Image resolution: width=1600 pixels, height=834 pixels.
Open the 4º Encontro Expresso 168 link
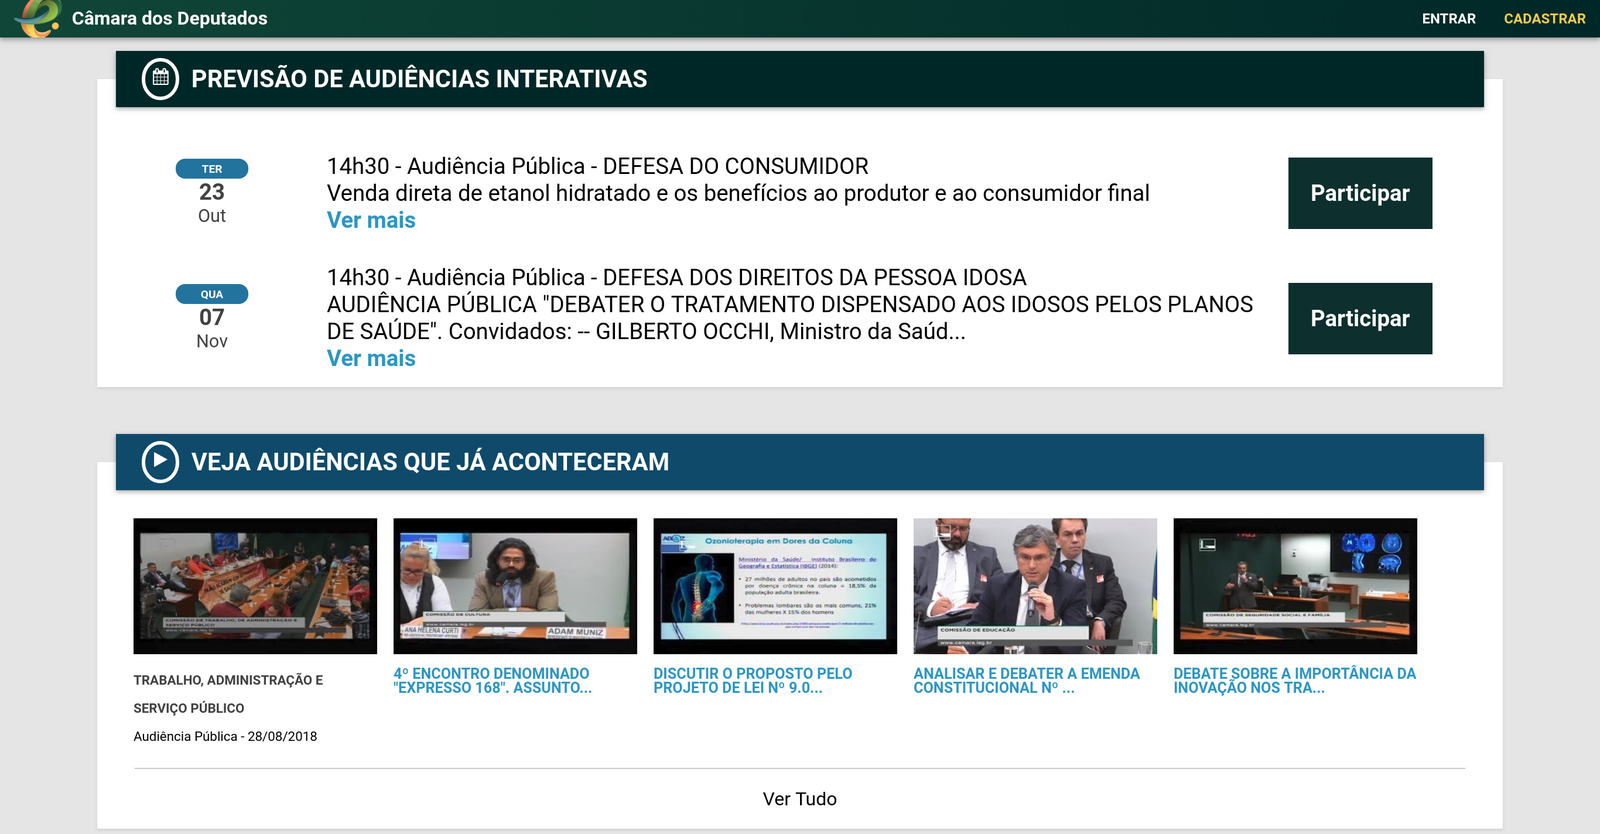pos(492,681)
